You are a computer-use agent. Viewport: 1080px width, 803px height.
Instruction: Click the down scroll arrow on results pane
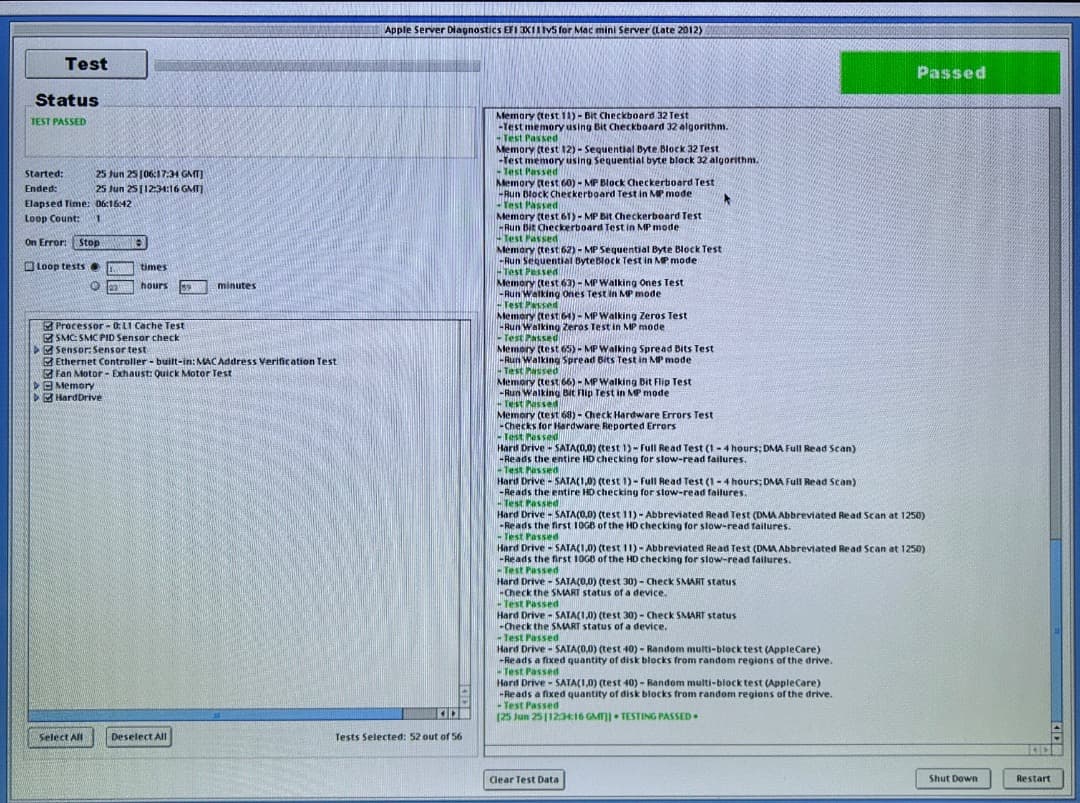(x=1057, y=739)
